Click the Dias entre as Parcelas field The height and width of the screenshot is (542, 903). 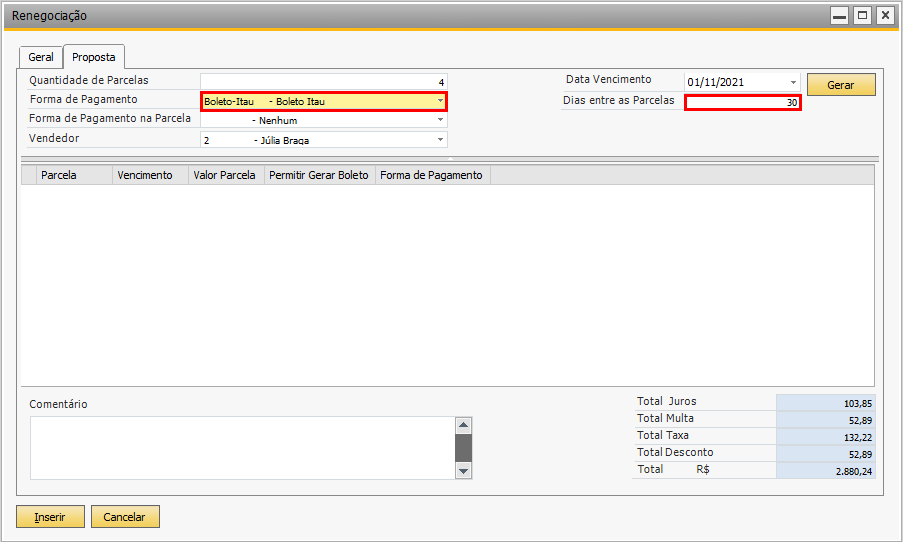[x=743, y=103]
